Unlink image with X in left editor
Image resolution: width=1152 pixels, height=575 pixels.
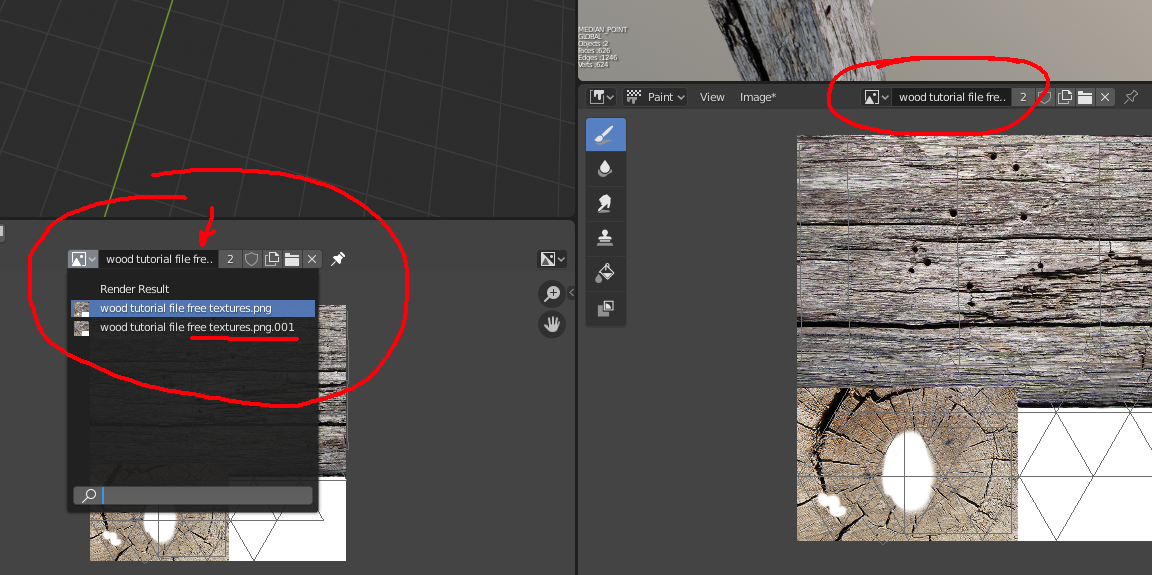coord(312,258)
